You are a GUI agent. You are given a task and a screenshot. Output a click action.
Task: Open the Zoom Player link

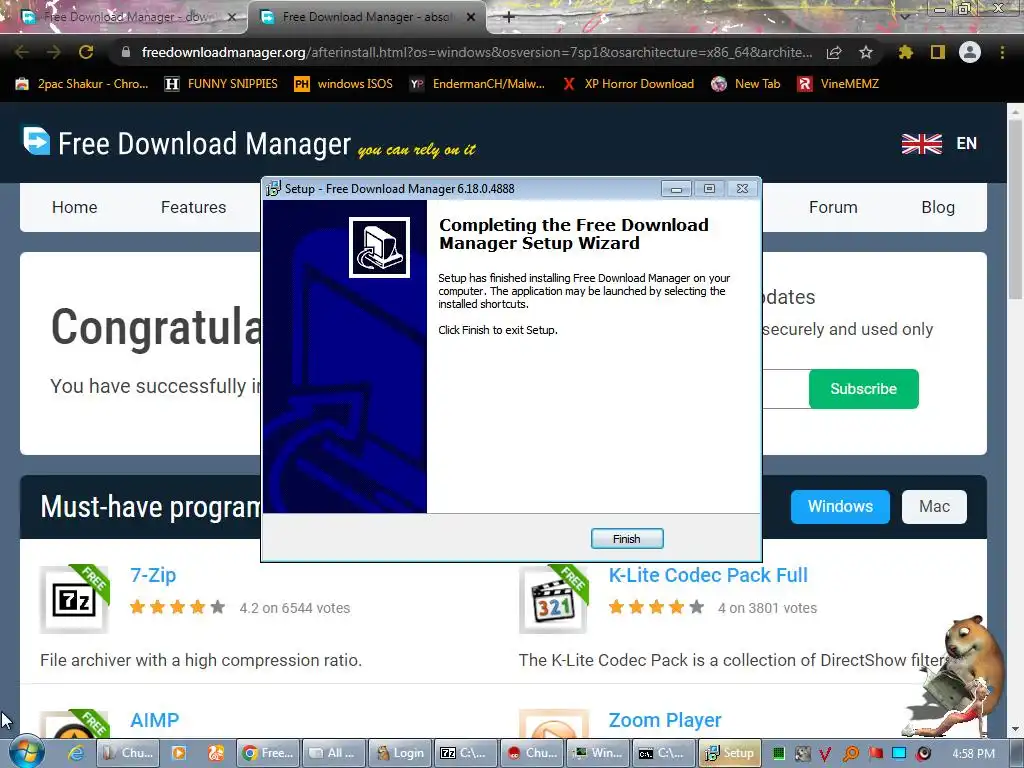(665, 720)
